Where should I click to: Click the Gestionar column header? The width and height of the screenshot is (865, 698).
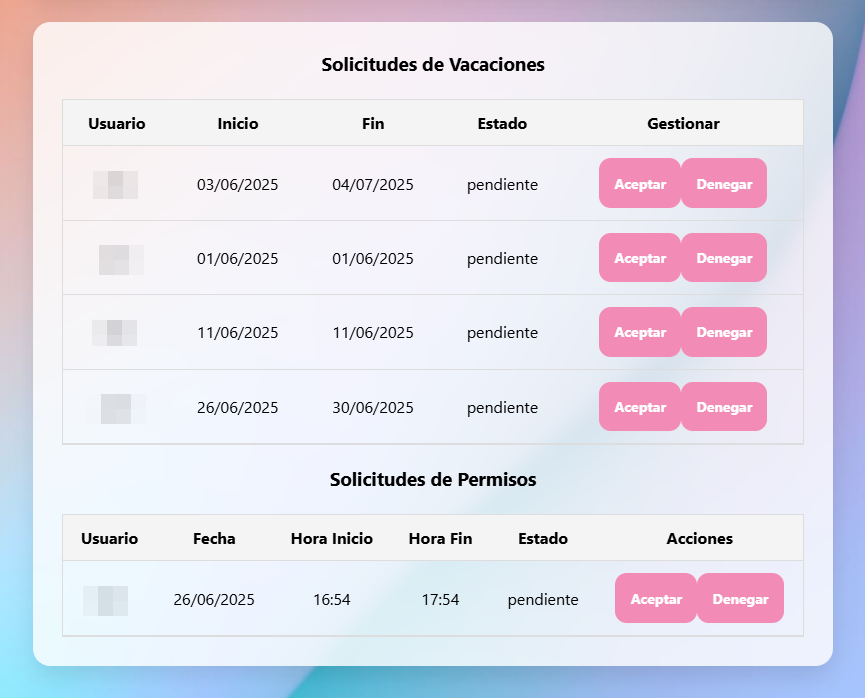tap(683, 124)
